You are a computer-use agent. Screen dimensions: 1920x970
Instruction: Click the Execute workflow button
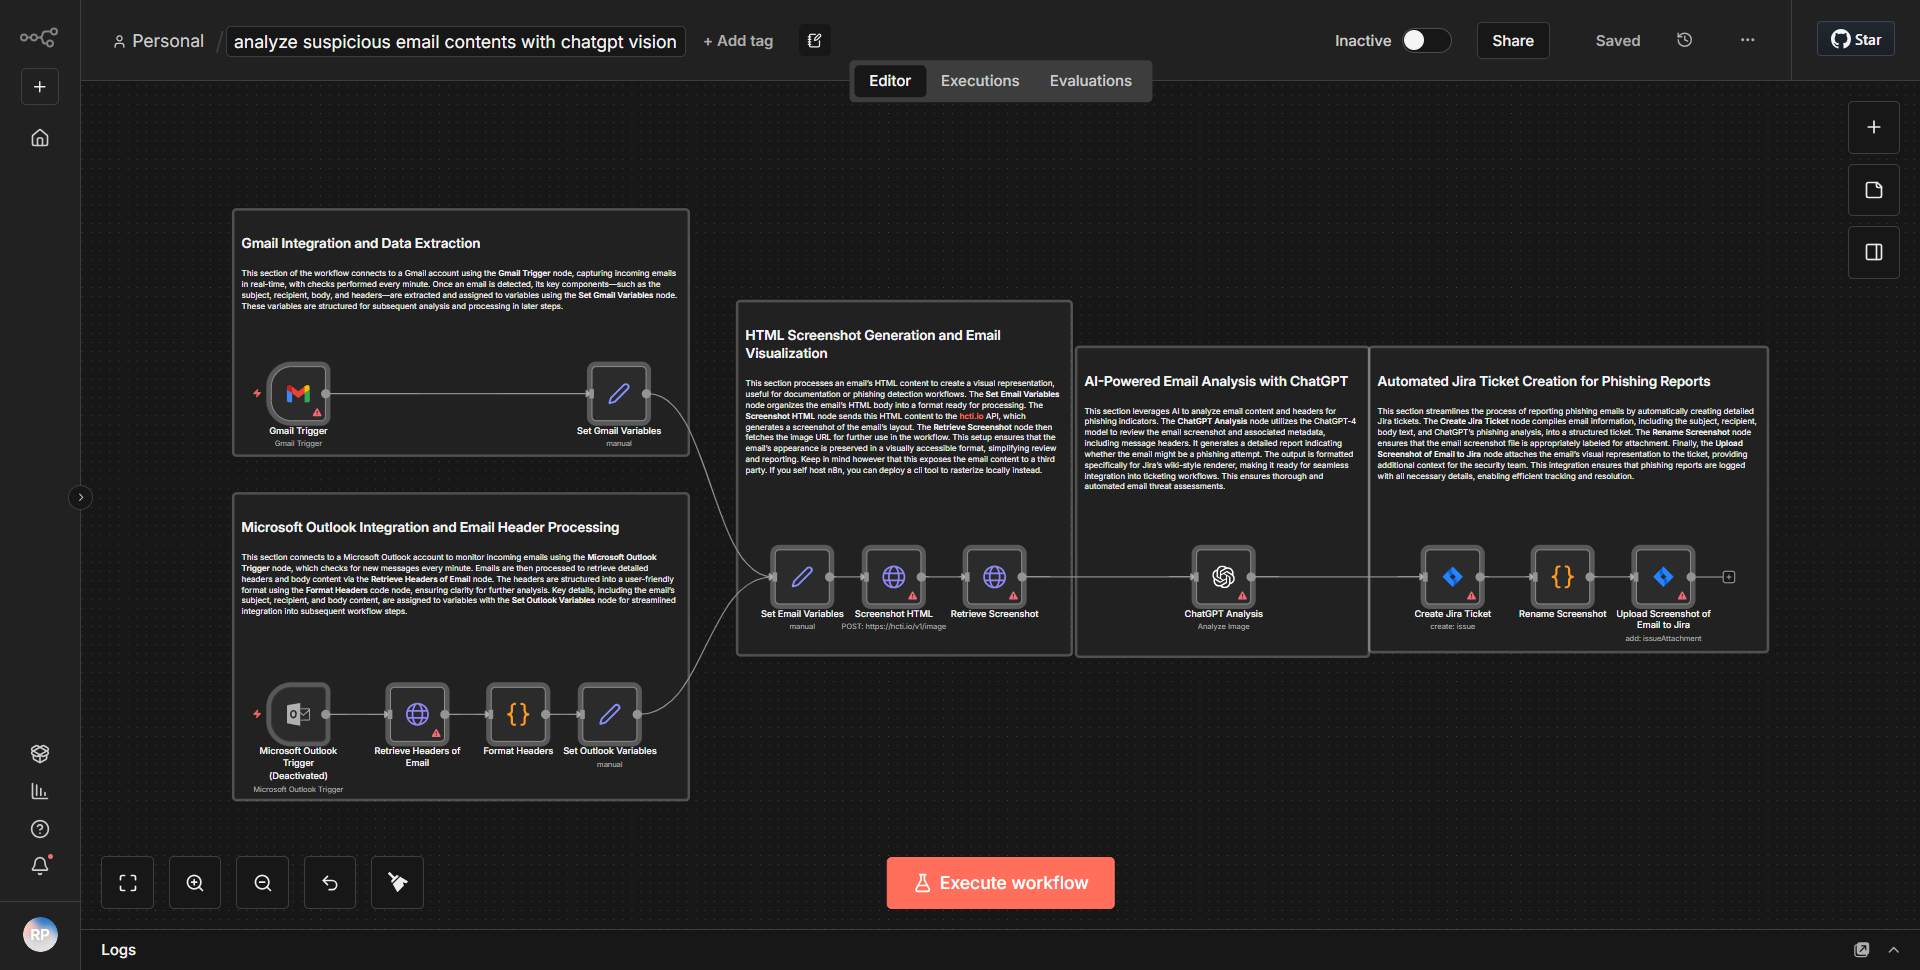1000,882
